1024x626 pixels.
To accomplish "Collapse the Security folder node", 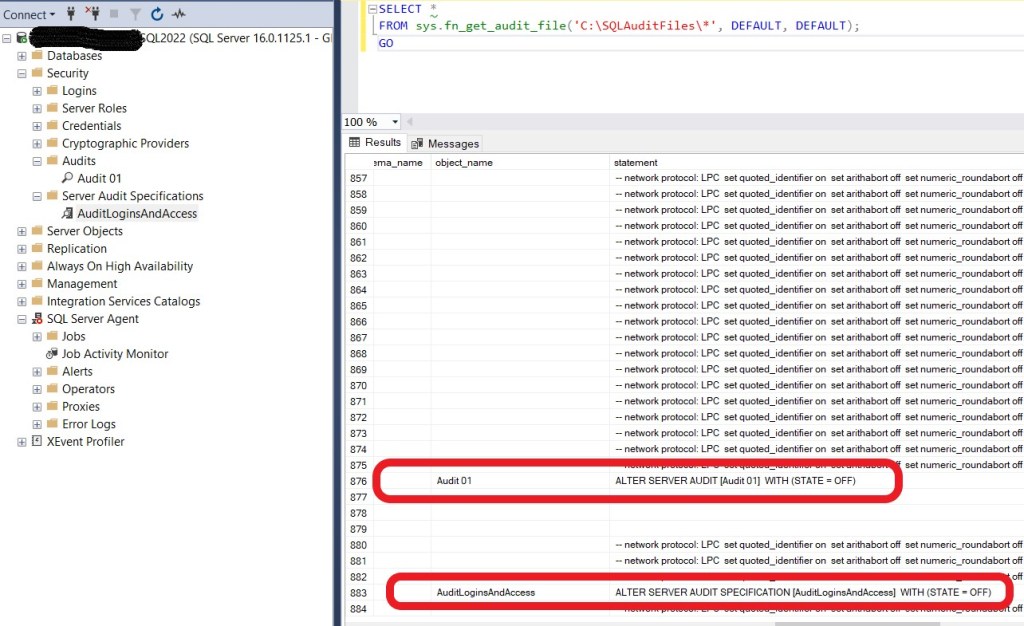I will (22, 74).
